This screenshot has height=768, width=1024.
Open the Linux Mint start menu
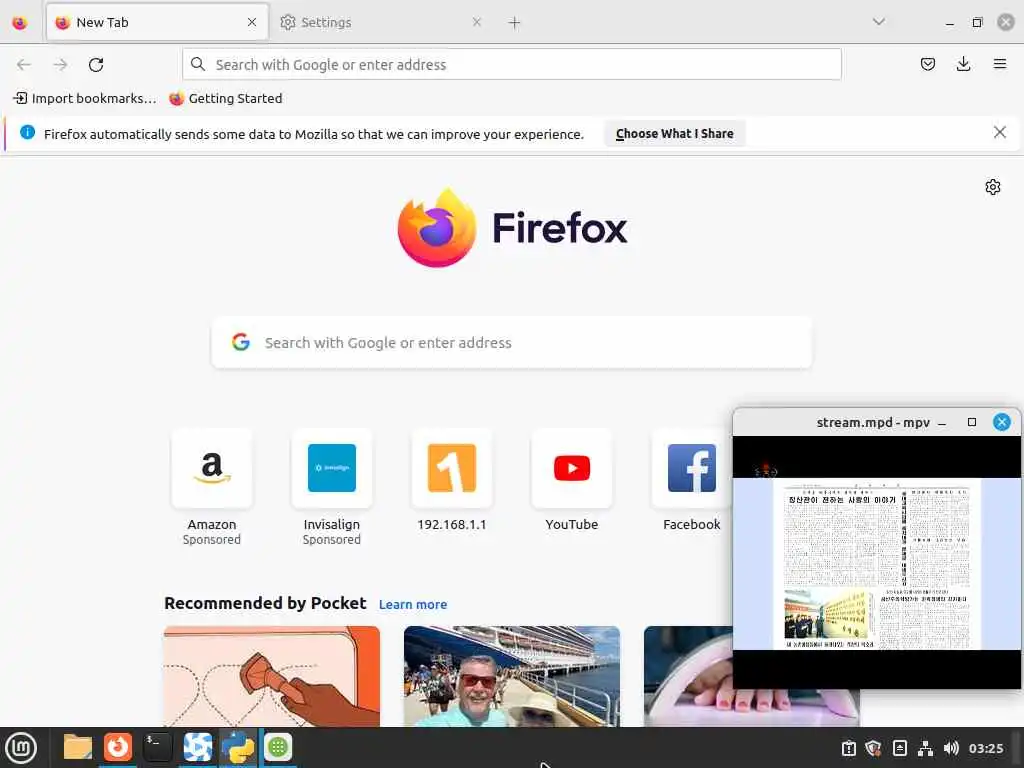(x=21, y=748)
